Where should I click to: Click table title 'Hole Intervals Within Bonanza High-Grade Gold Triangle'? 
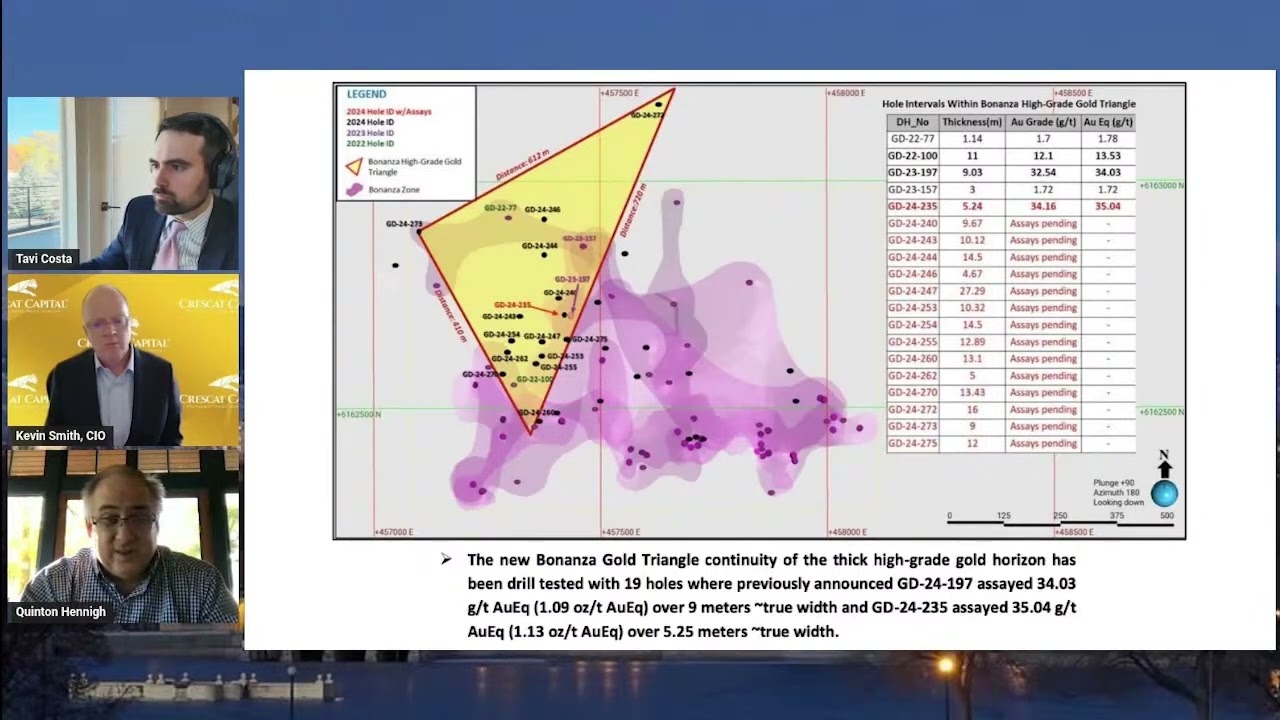pyautogui.click(x=1008, y=104)
